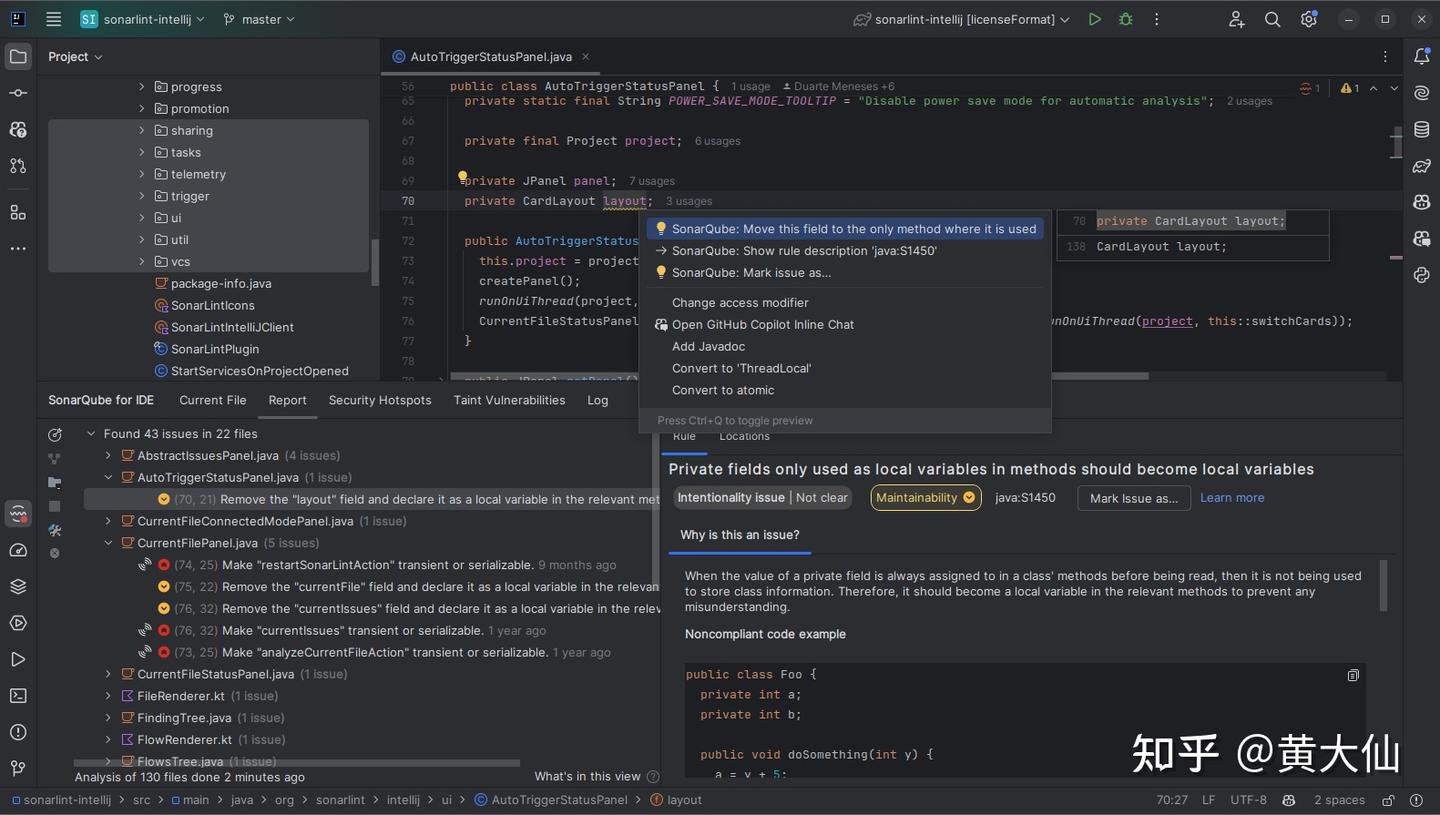This screenshot has height=815, width=1440.
Task: Click the Search Everywhere magnifier icon
Action: pyautogui.click(x=1272, y=19)
